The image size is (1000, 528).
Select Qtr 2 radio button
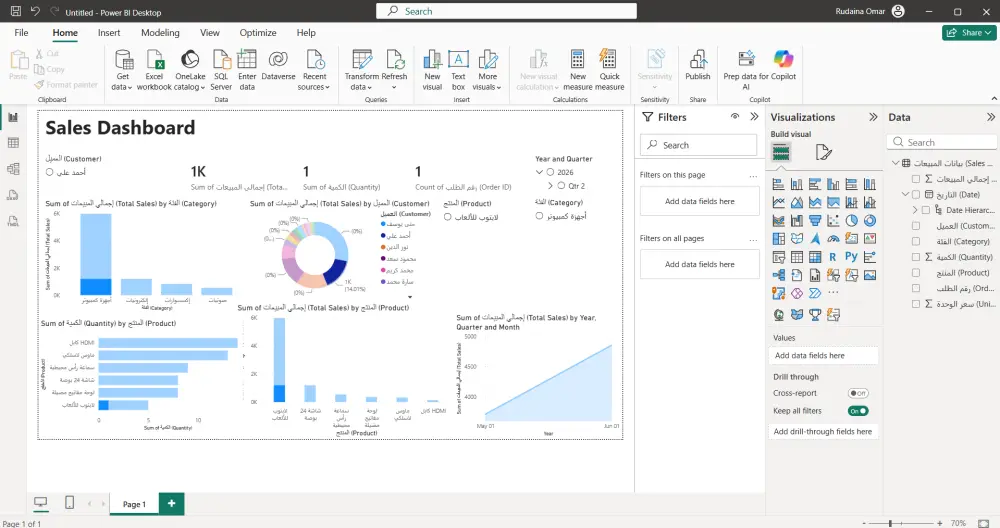[x=561, y=186]
